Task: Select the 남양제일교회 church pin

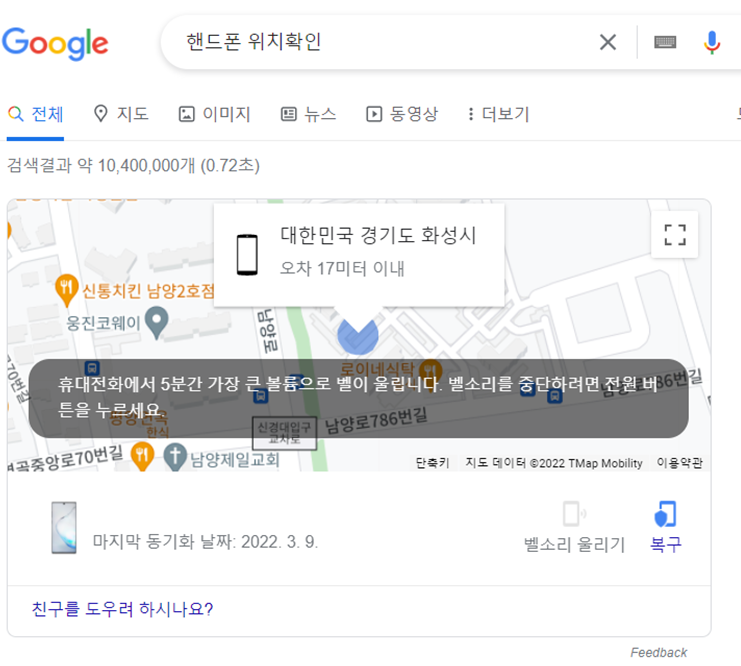Action: pos(175,457)
